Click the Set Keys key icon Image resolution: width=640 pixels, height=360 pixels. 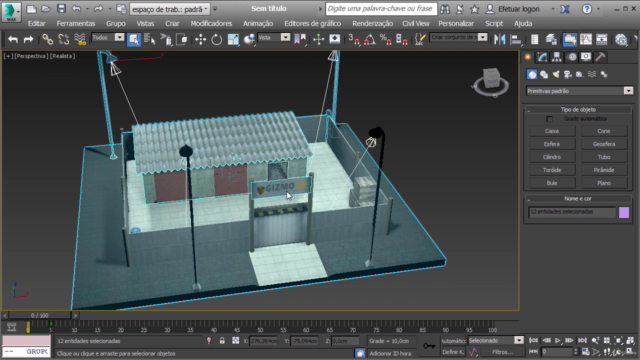pyautogui.click(x=429, y=346)
